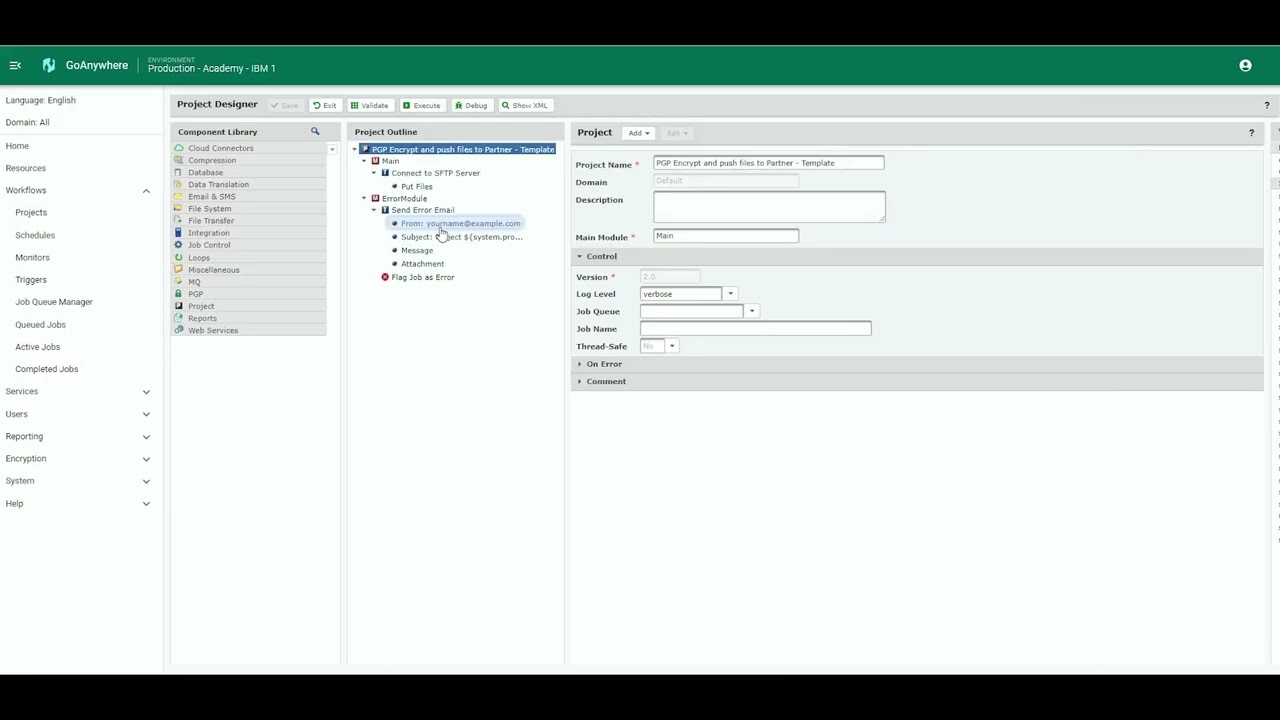Click the Job Control gear icon

click(x=179, y=245)
